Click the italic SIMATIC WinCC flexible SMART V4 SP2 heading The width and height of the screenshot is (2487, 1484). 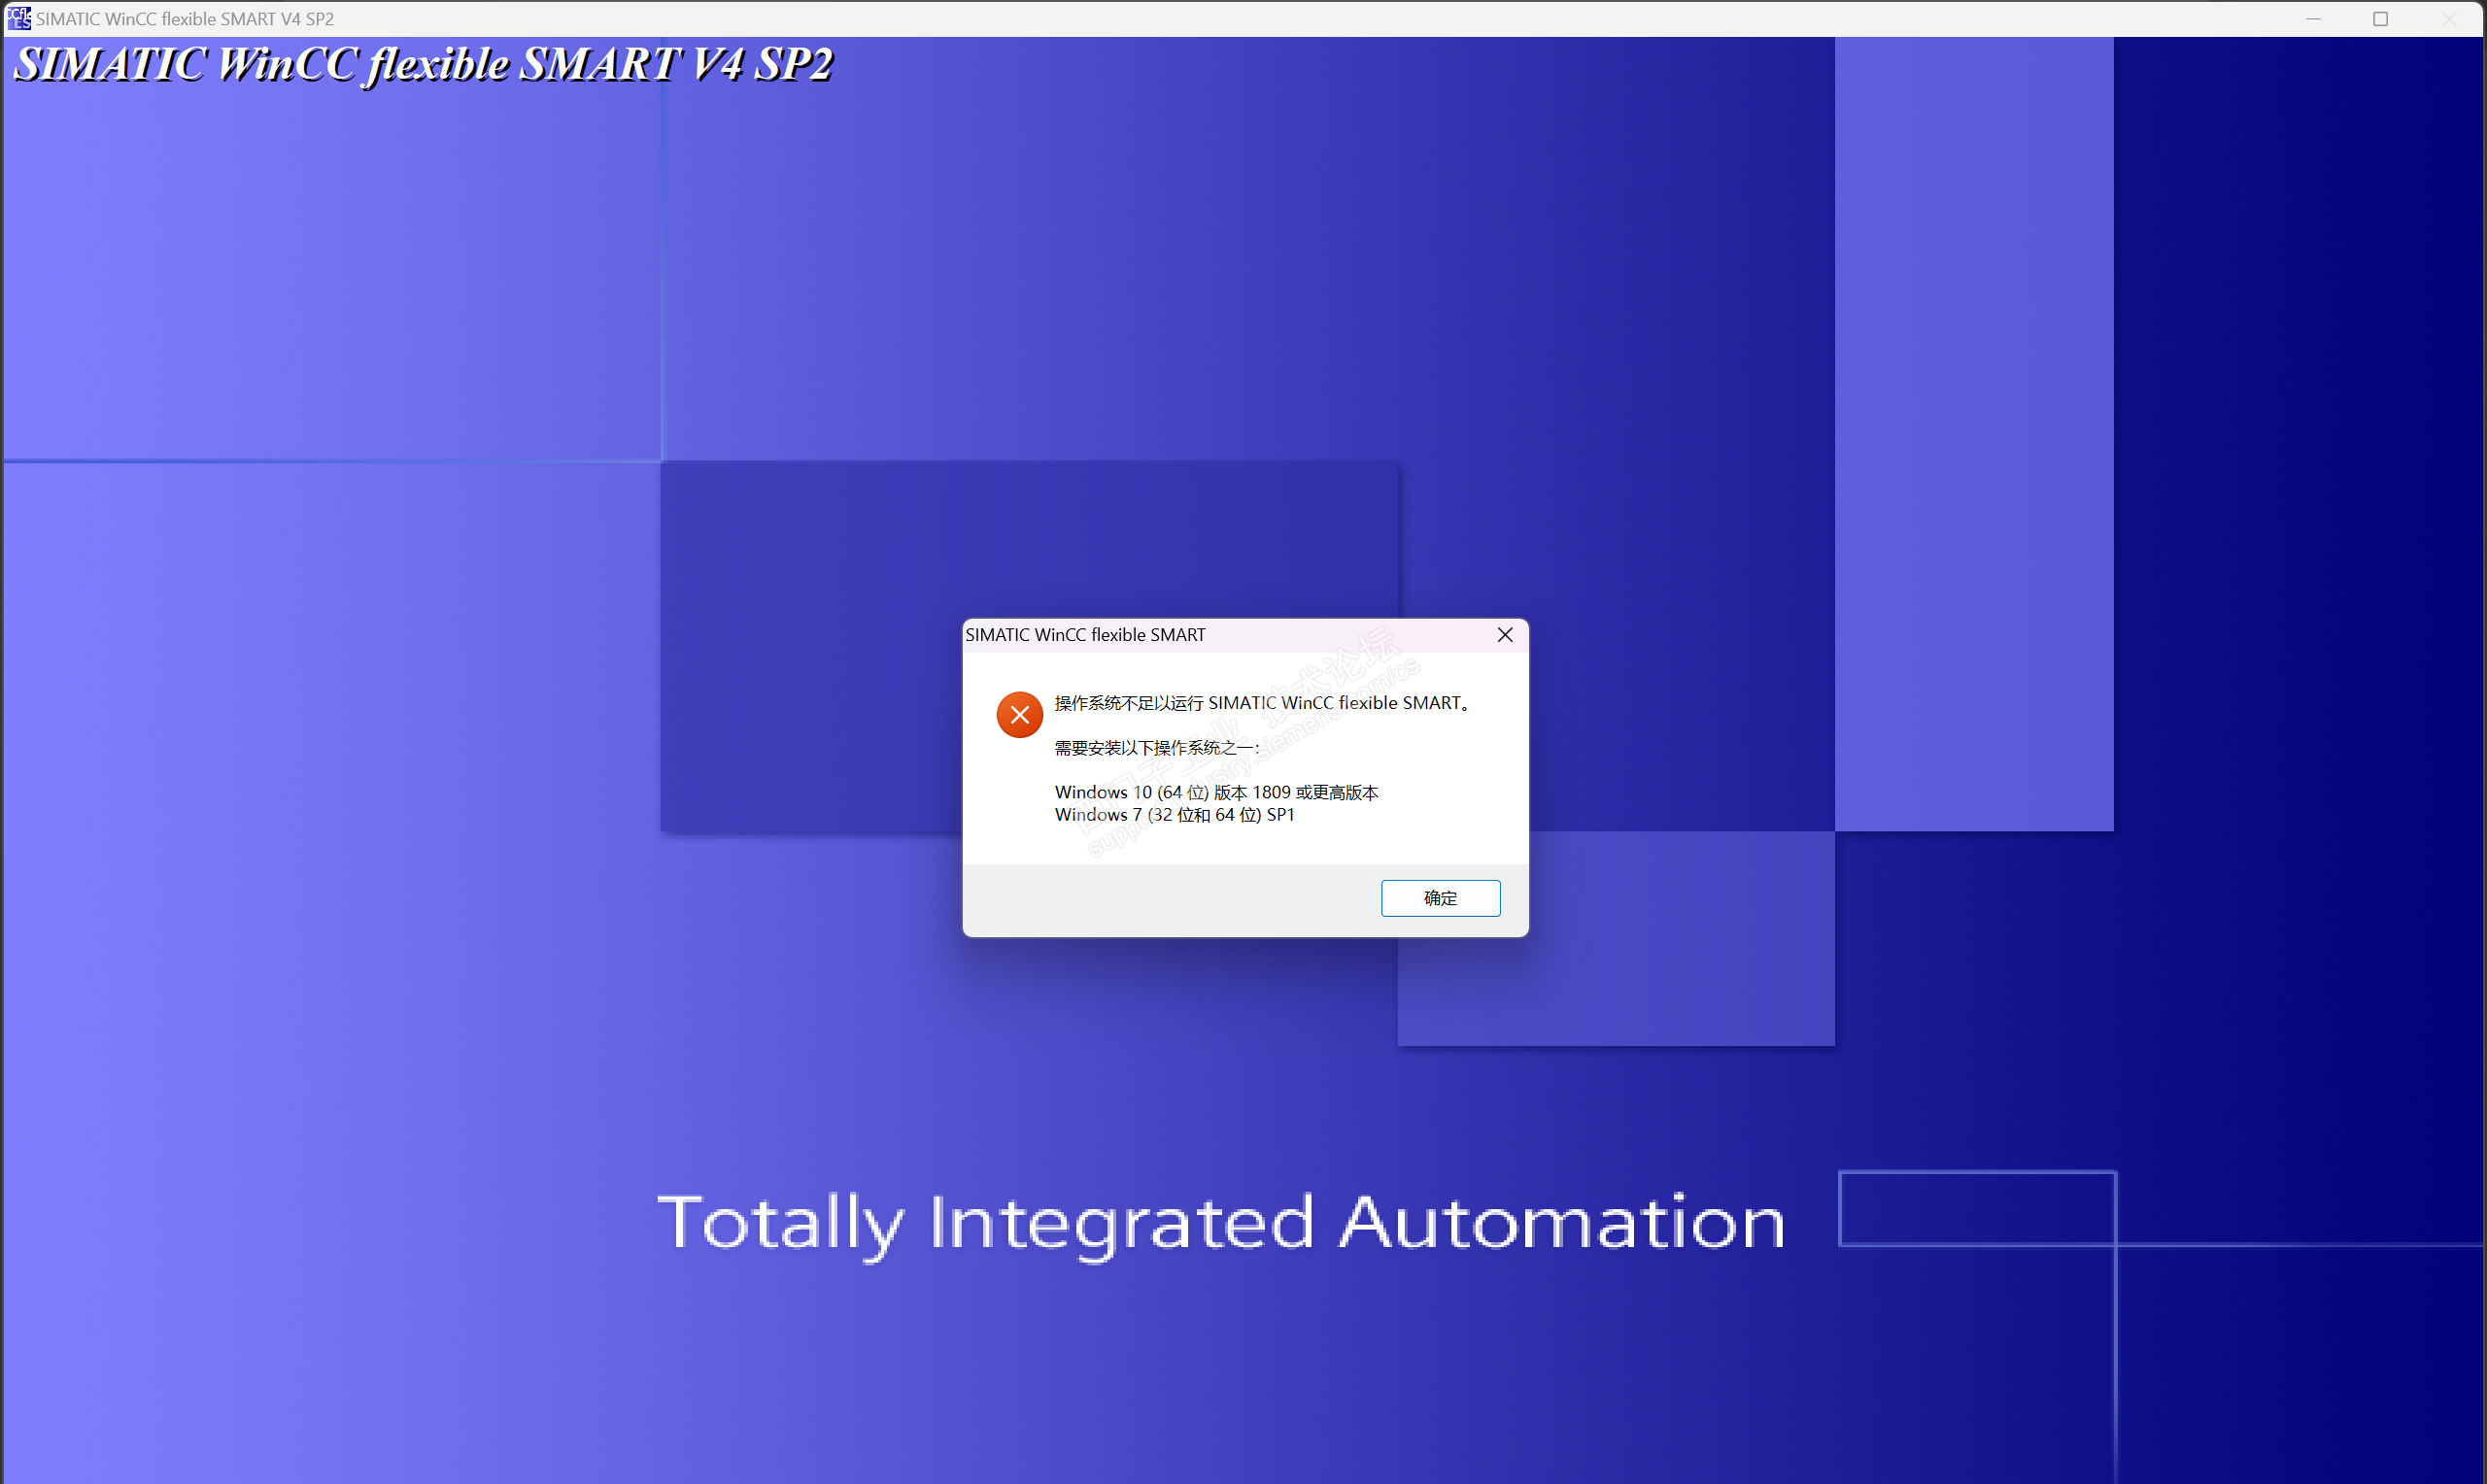[423, 65]
